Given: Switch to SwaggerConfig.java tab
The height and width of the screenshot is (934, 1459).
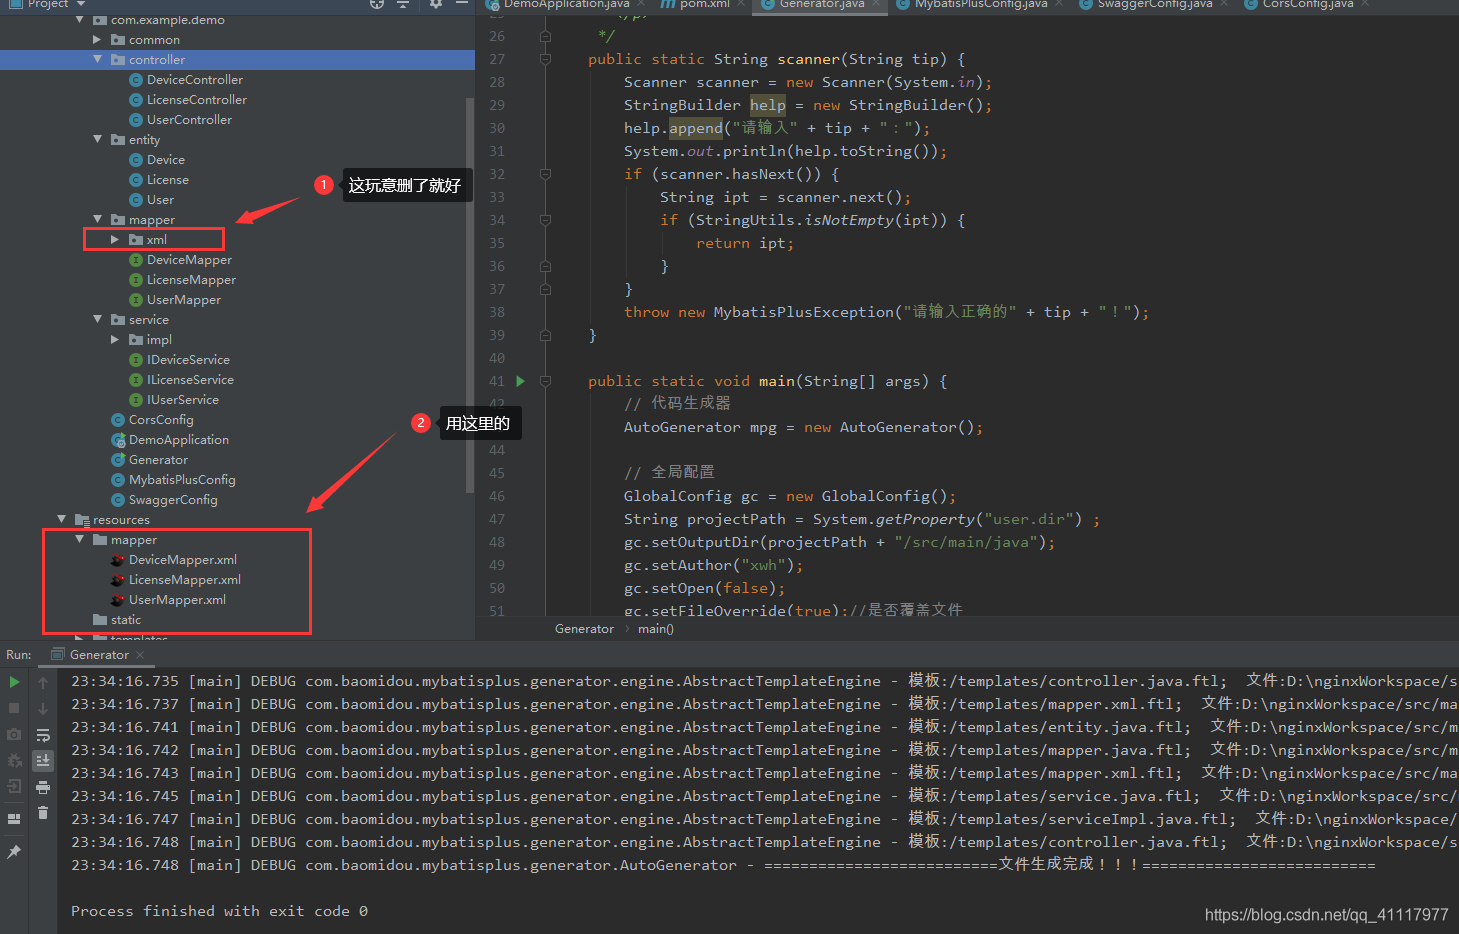Looking at the screenshot, I should click(1155, 4).
